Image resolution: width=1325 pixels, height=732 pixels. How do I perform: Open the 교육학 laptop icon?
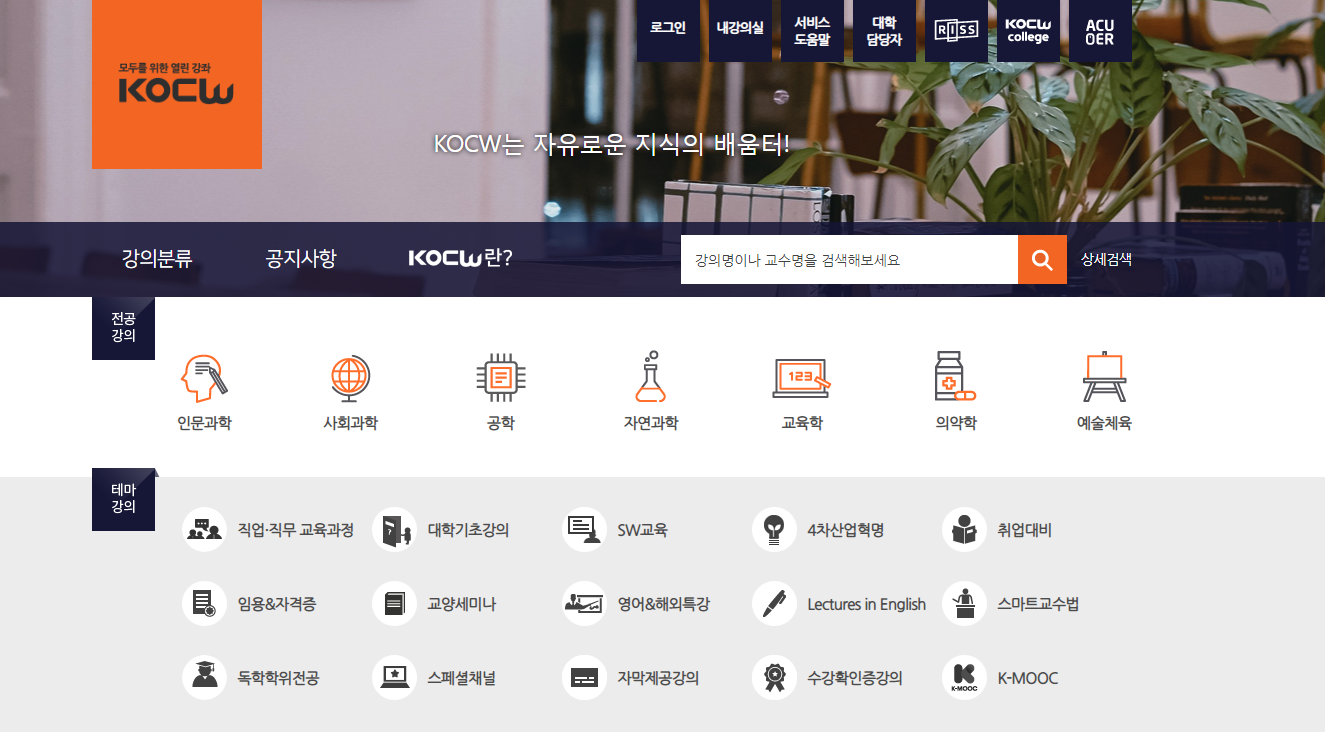(802, 378)
